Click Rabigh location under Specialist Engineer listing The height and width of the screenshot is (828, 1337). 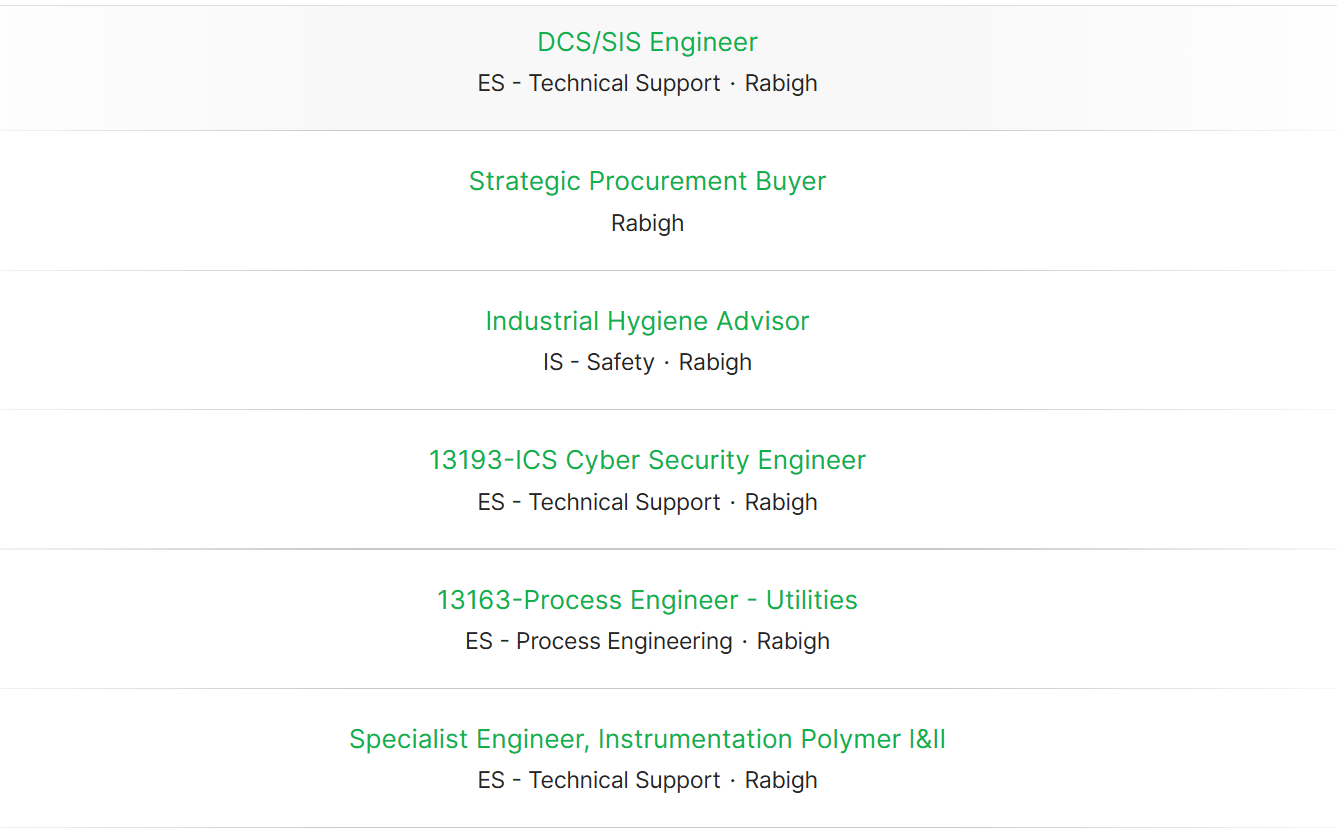click(x=781, y=780)
